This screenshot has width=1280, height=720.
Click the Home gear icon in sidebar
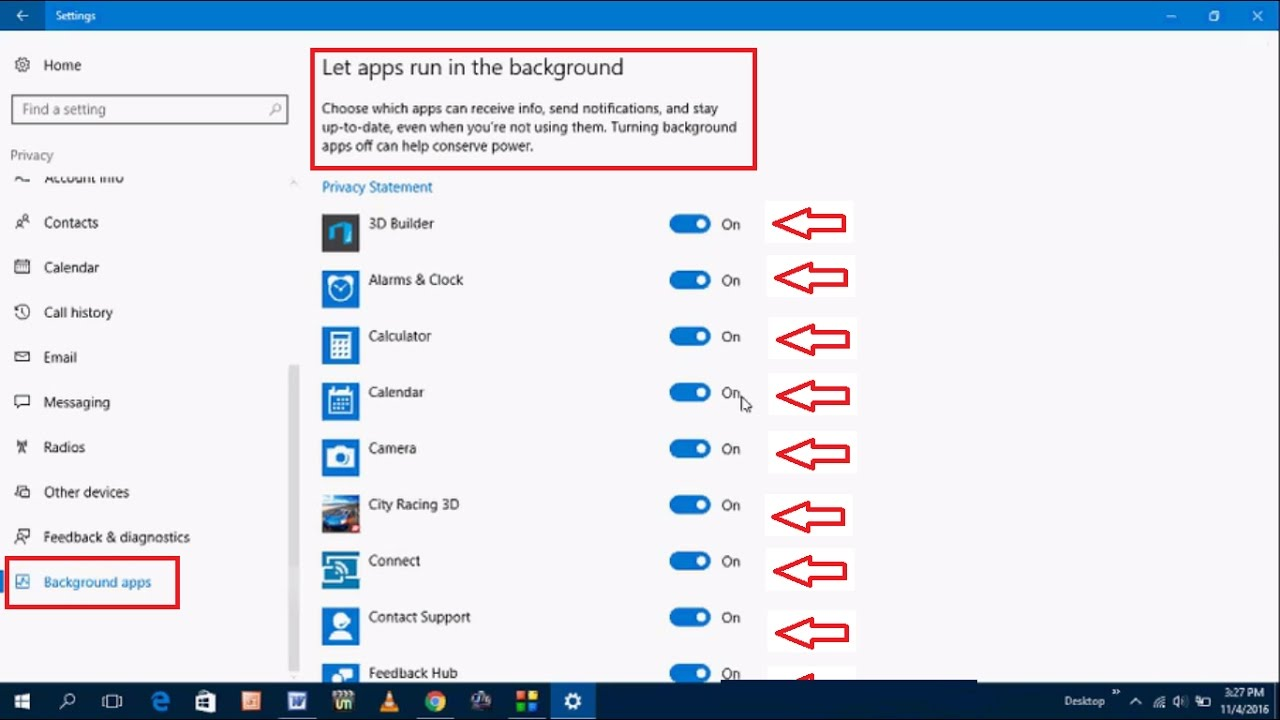tap(22, 65)
